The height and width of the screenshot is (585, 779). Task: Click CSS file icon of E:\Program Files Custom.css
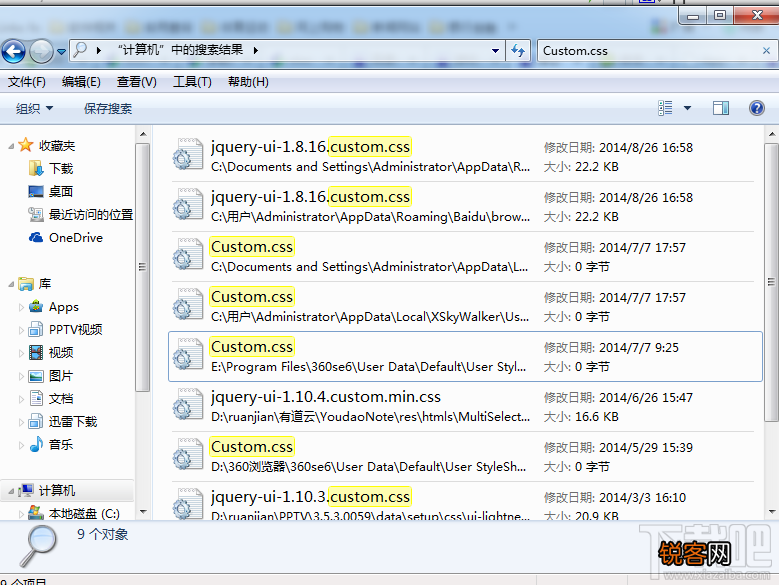click(x=188, y=354)
